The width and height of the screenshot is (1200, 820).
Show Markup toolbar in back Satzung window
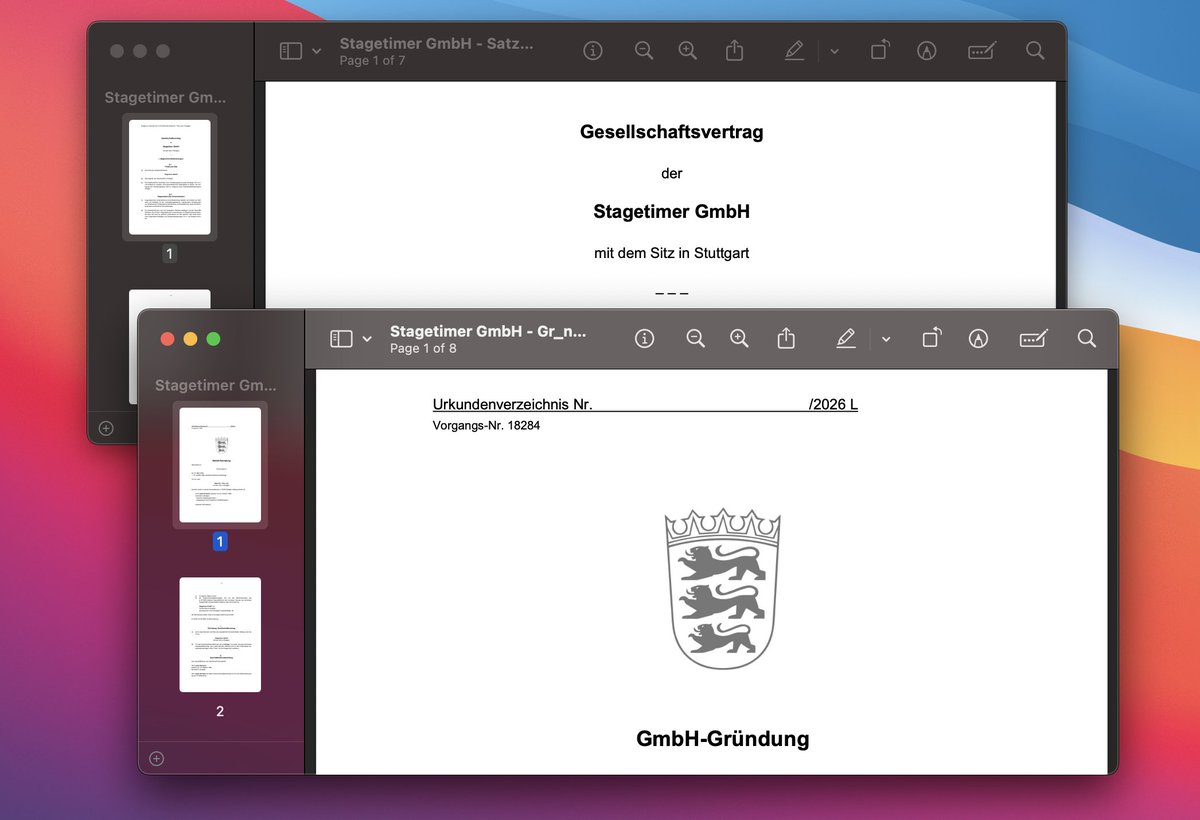click(x=927, y=50)
